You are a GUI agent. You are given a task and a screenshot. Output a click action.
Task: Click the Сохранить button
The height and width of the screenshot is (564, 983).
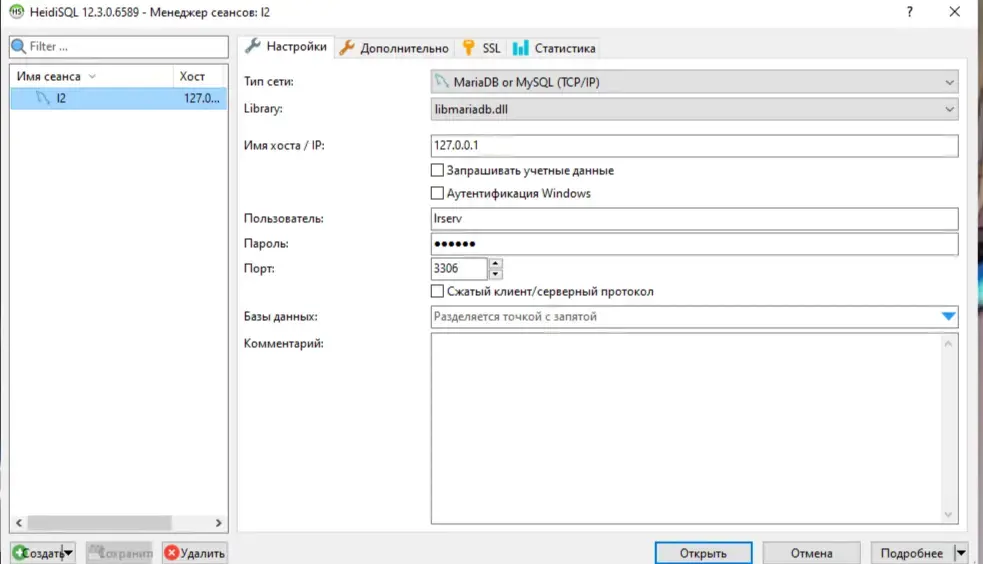[x=119, y=553]
